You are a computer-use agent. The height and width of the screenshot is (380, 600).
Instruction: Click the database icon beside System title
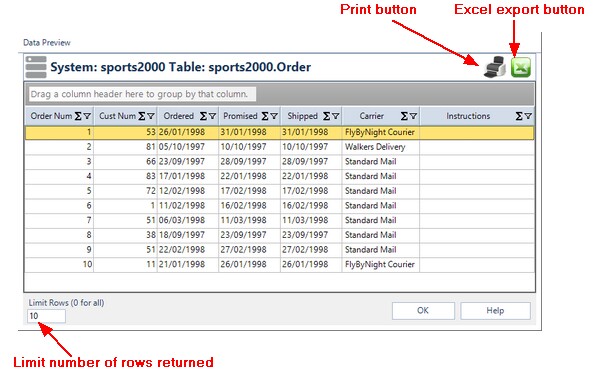tap(36, 67)
